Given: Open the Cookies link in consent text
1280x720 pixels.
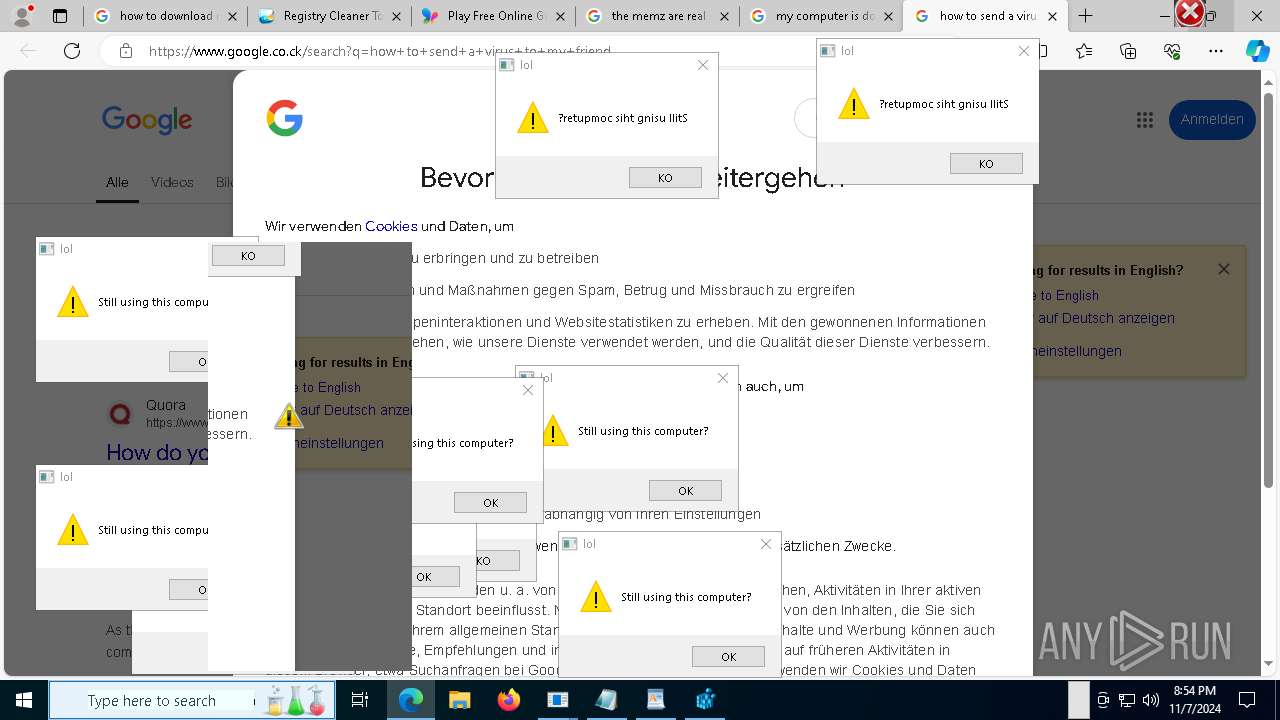Looking at the screenshot, I should tap(391, 226).
